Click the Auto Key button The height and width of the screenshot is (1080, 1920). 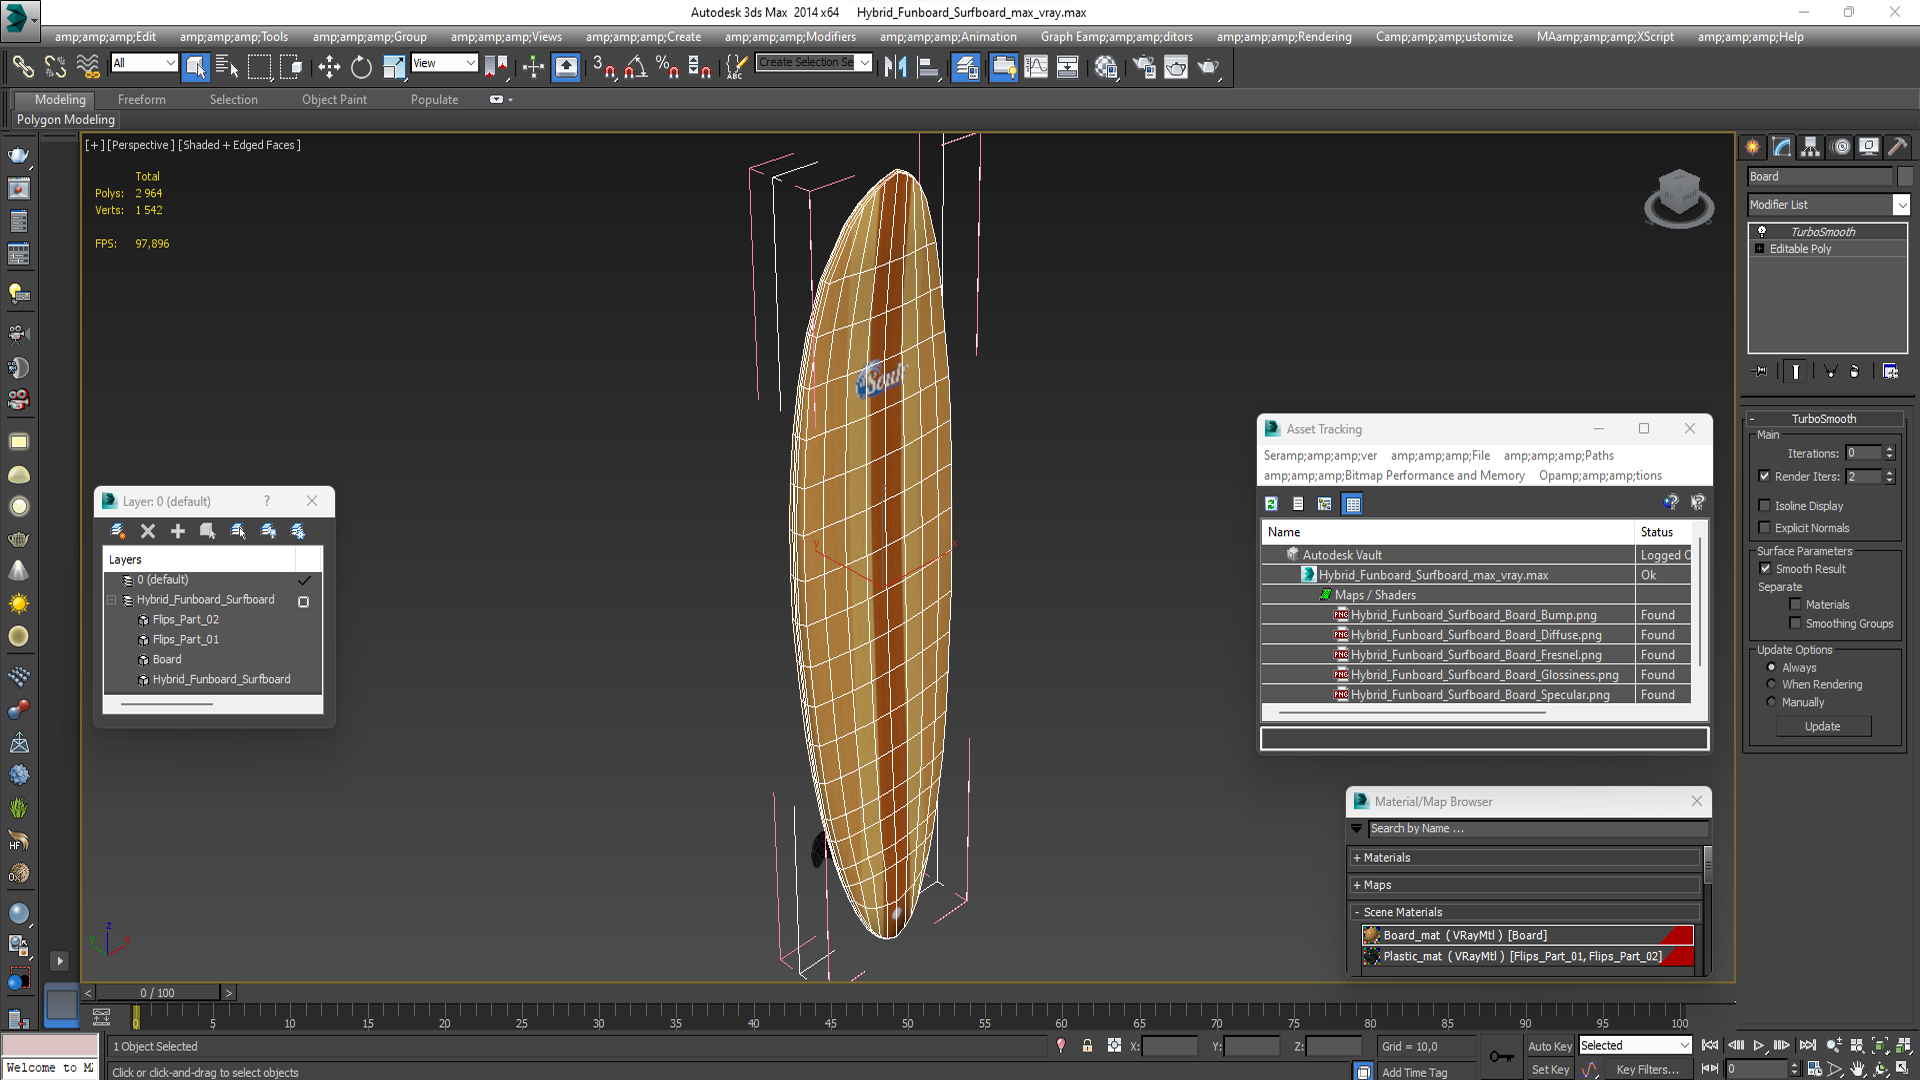coord(1549,1046)
